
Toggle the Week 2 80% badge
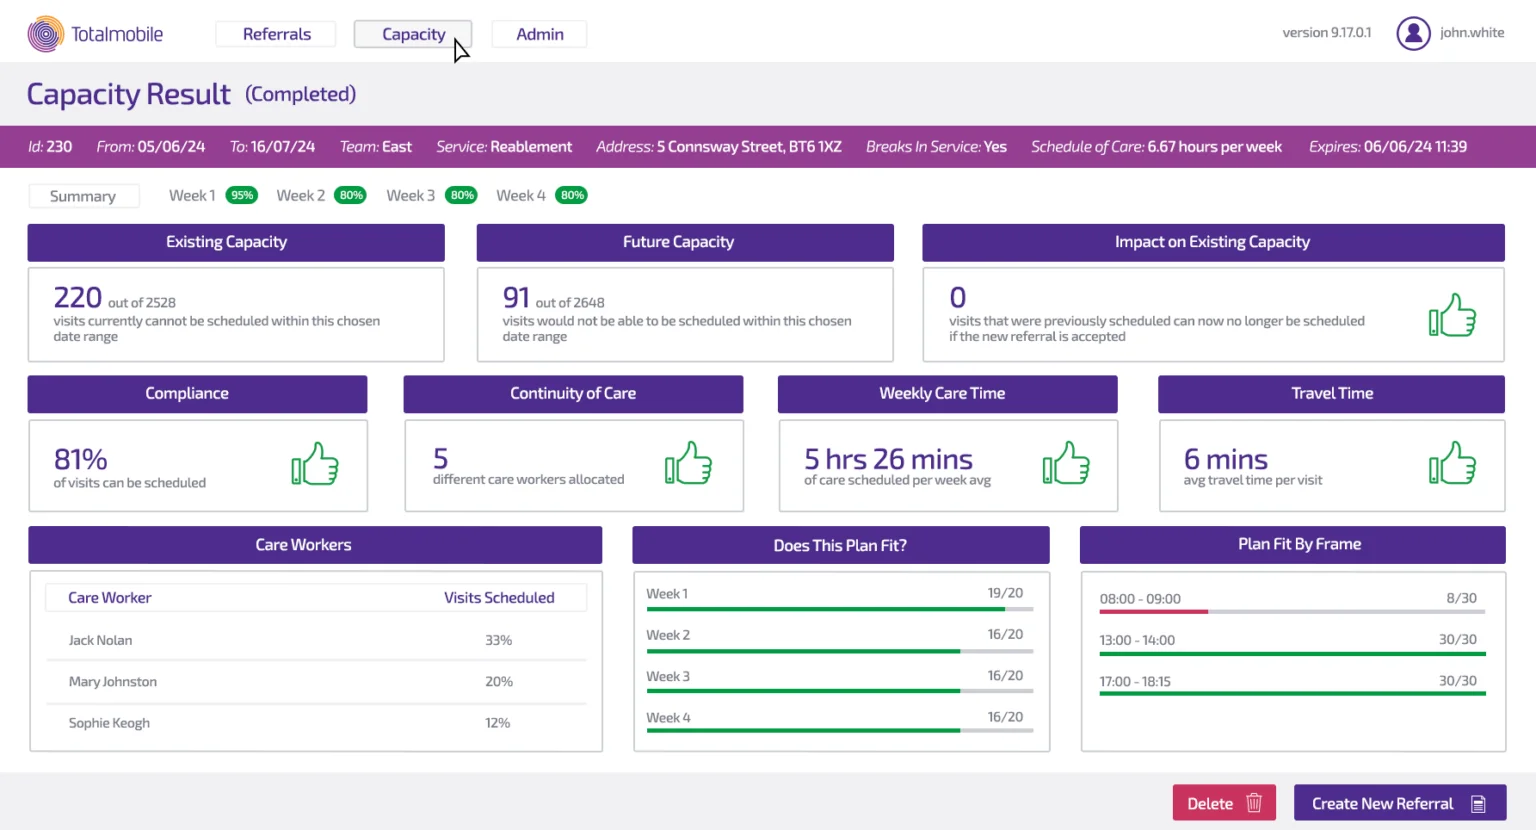351,195
